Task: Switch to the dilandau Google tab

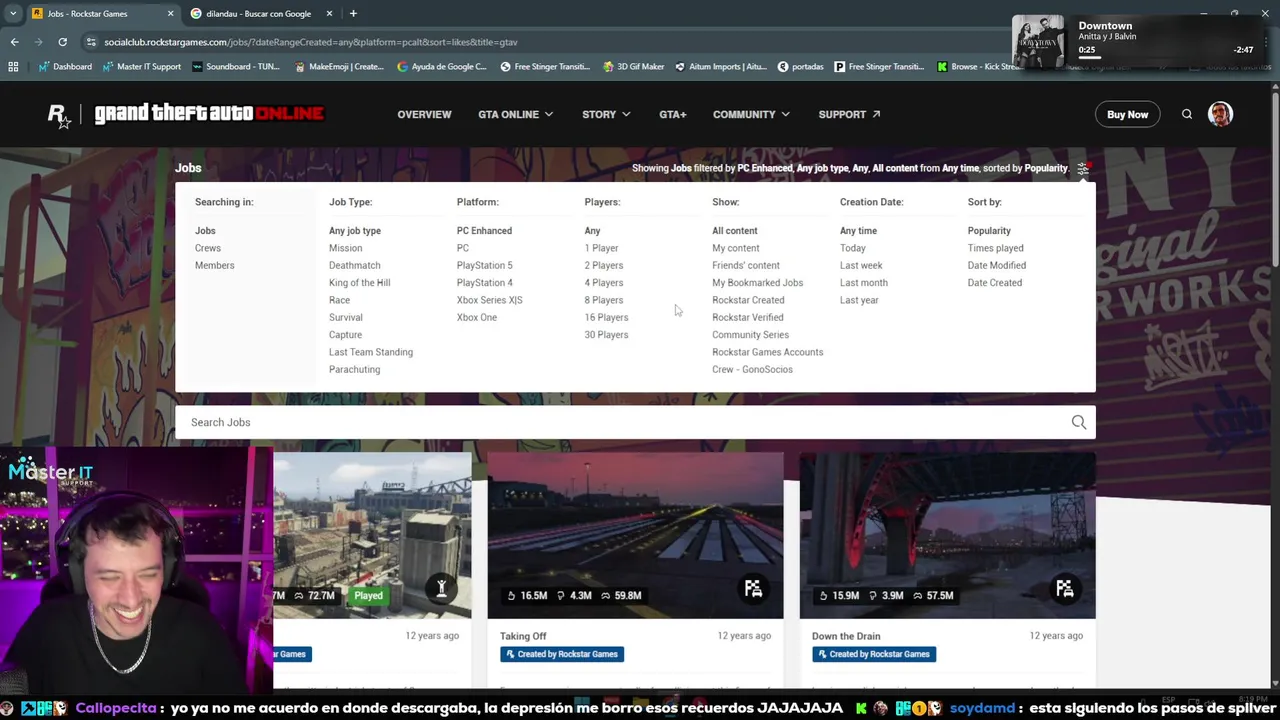Action: pos(258,13)
